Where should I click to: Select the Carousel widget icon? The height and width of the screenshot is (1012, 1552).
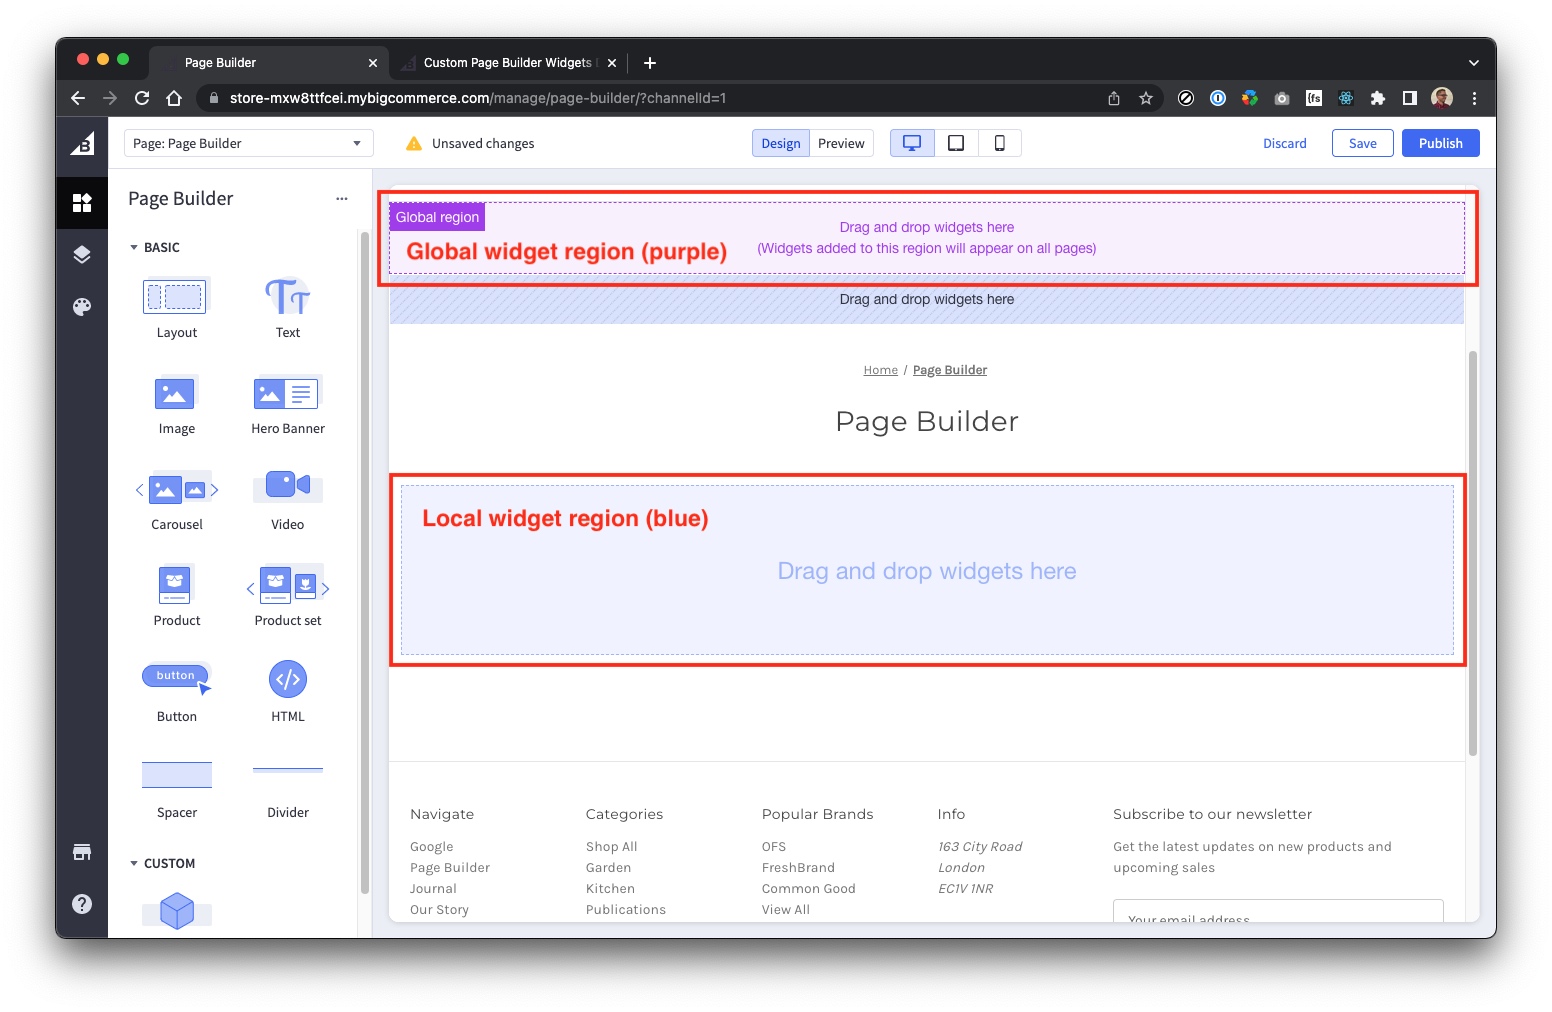(176, 489)
